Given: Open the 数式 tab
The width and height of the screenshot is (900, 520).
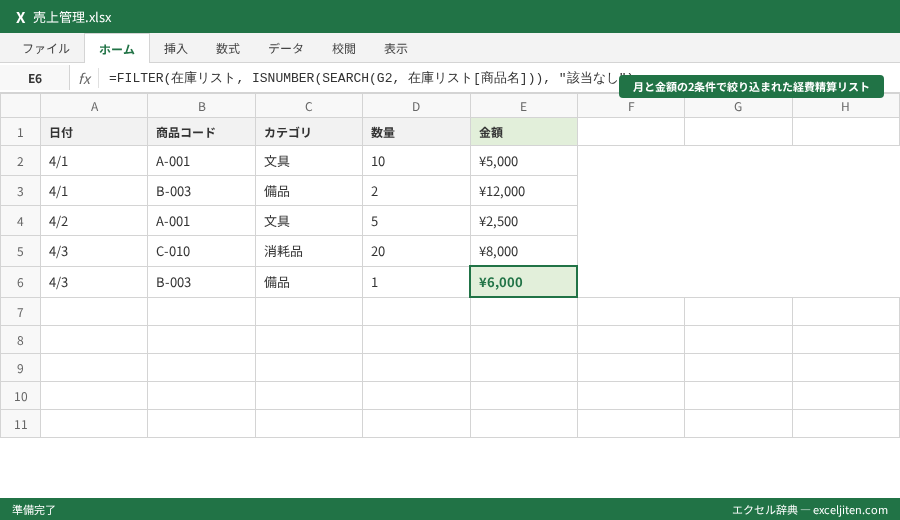Looking at the screenshot, I should coord(228,49).
